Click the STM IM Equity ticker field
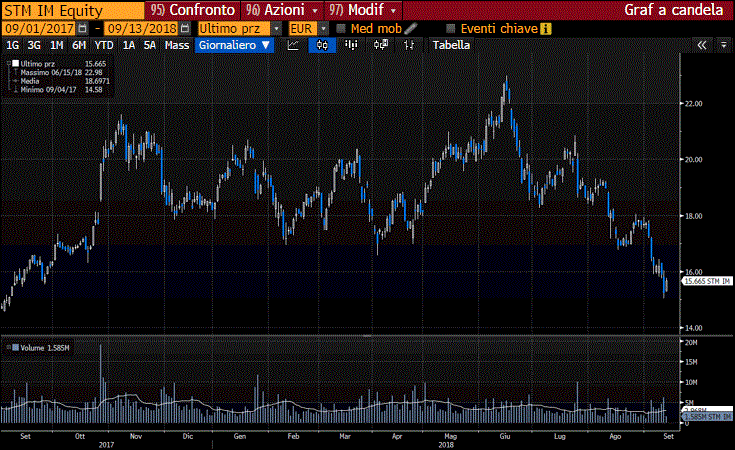 (73, 10)
